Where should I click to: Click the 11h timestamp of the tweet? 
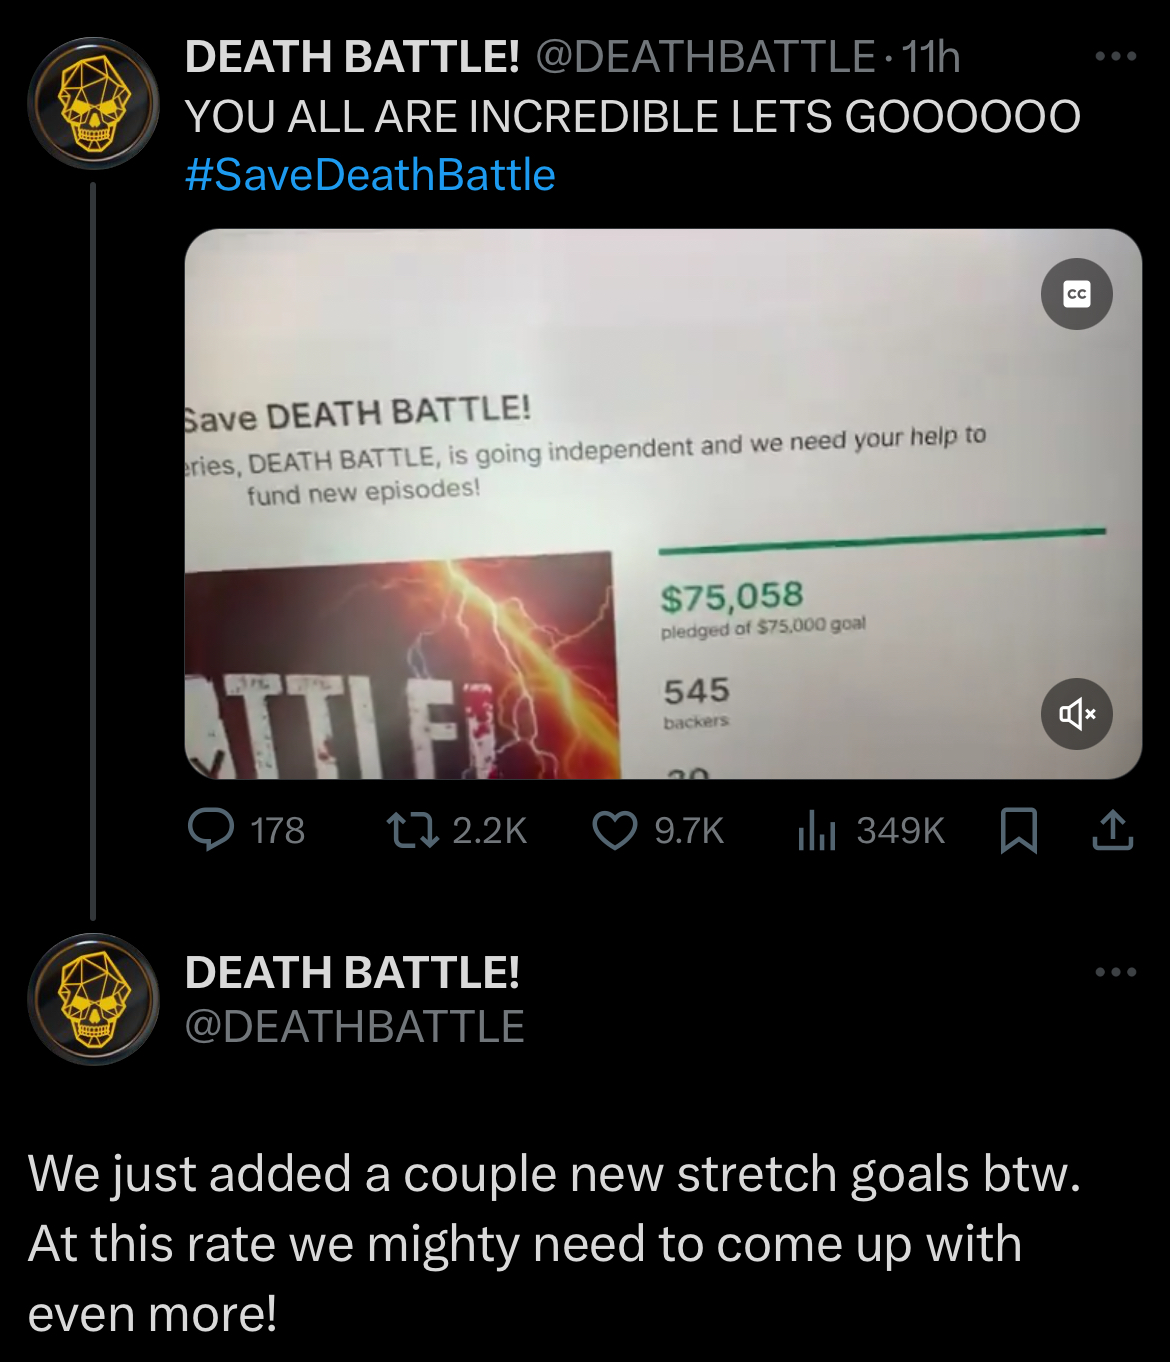point(931,57)
